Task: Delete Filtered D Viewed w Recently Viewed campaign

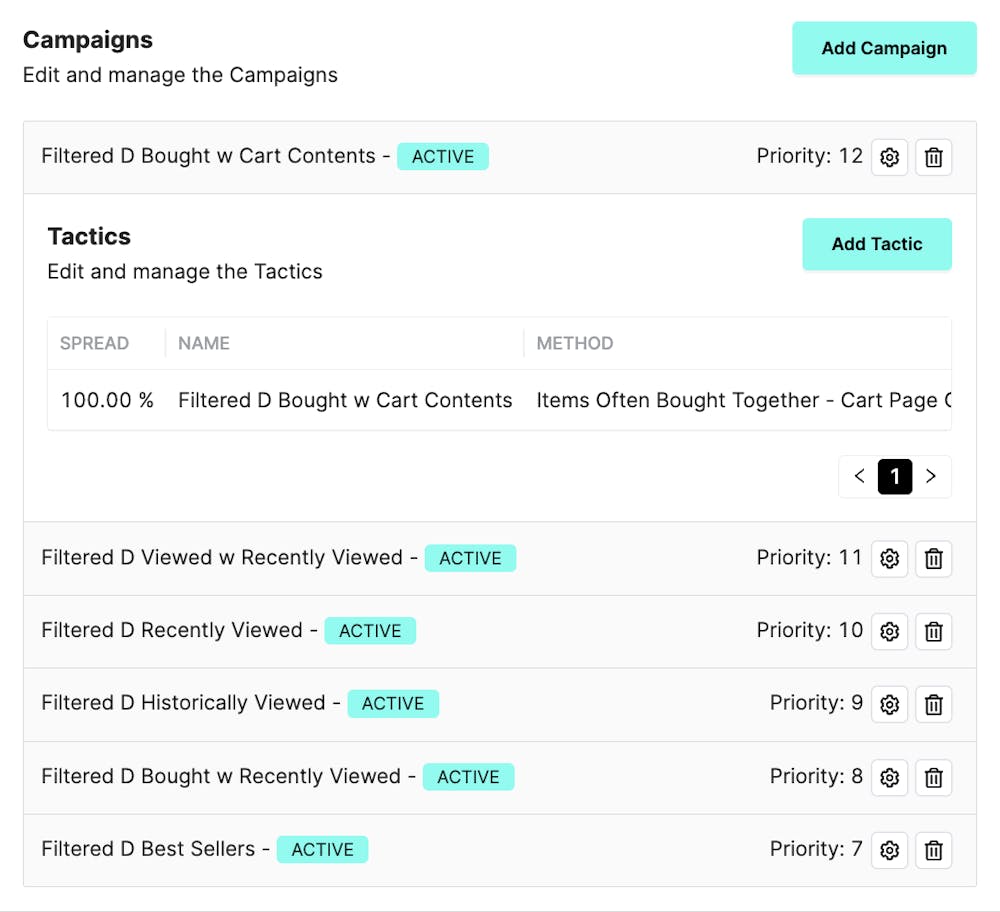Action: tap(933, 559)
